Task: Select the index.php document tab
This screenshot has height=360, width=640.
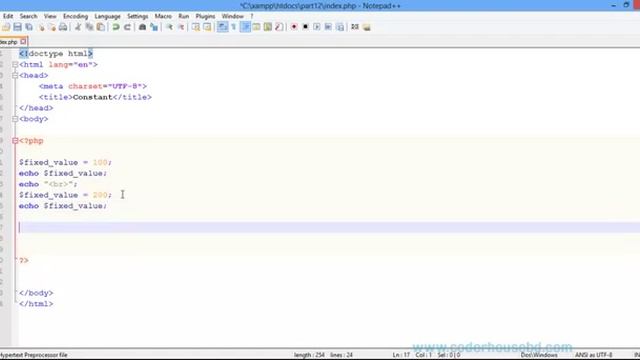Action: (x=9, y=42)
